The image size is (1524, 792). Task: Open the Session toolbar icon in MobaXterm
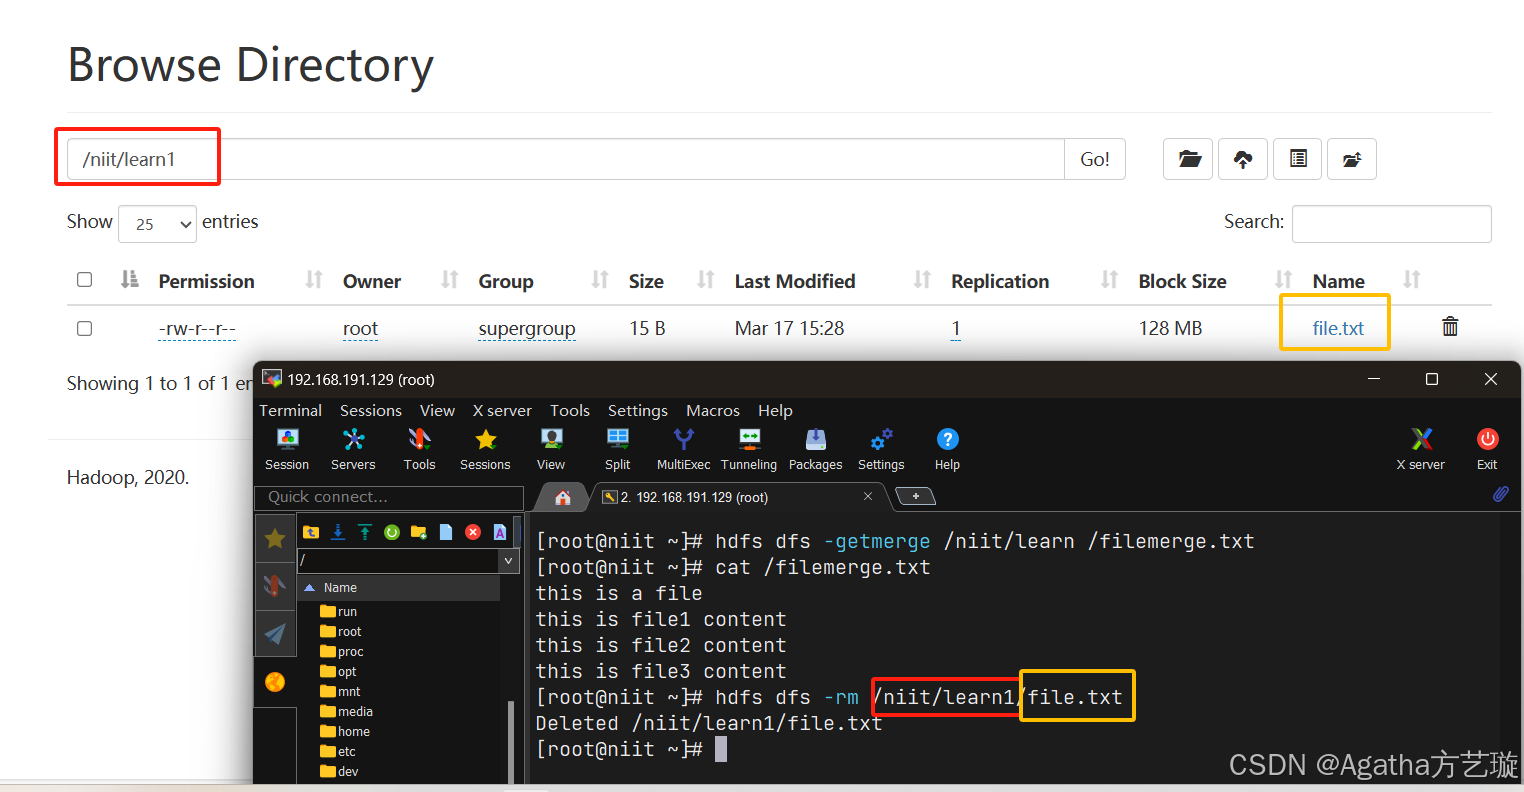click(x=287, y=448)
